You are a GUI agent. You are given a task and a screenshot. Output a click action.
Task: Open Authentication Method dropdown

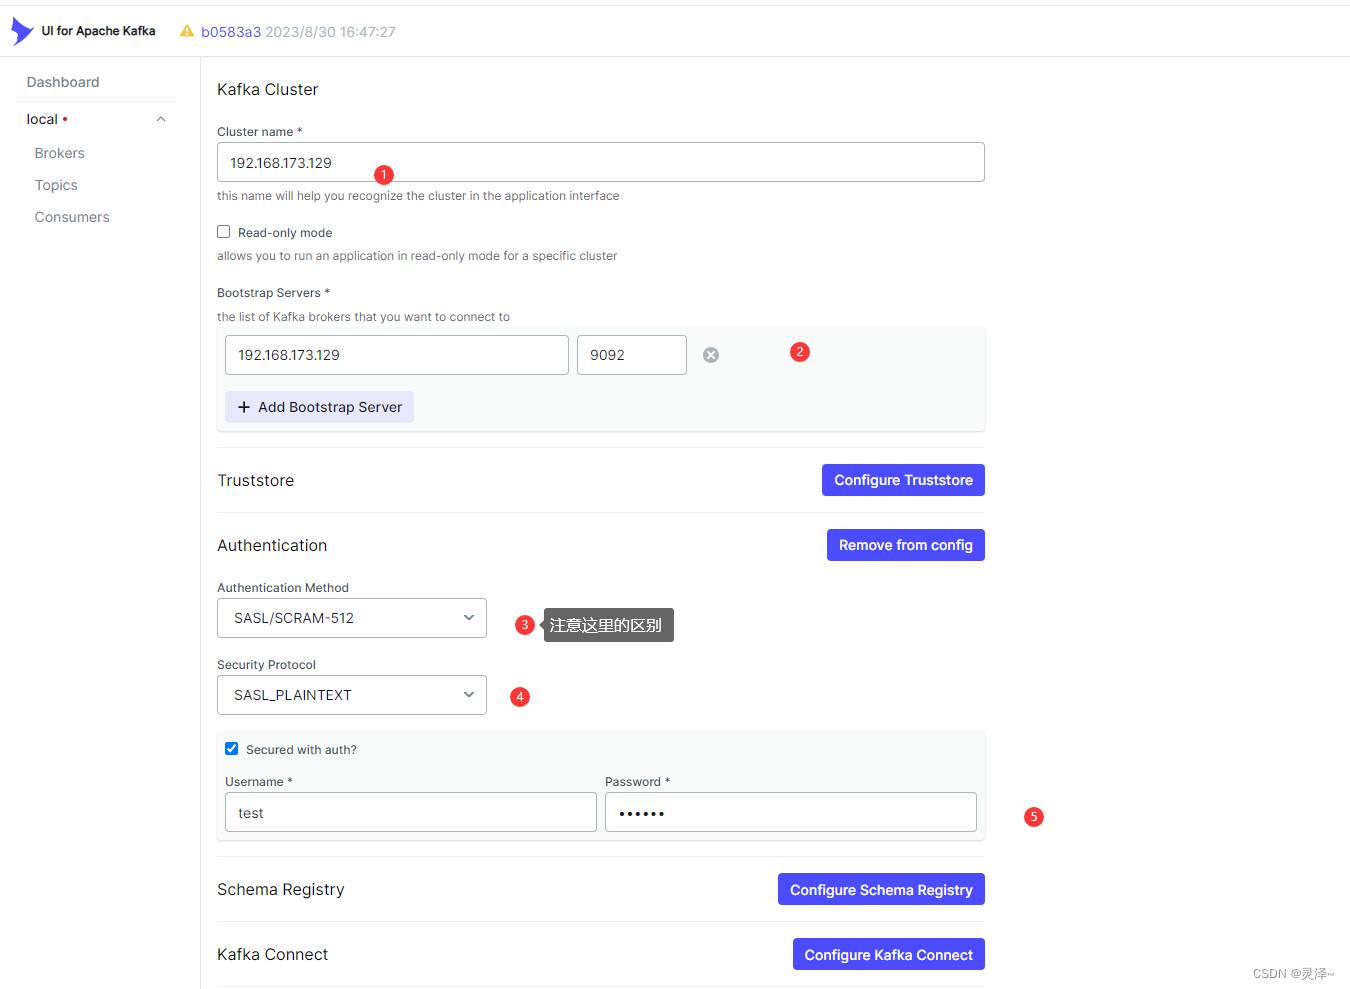click(352, 618)
